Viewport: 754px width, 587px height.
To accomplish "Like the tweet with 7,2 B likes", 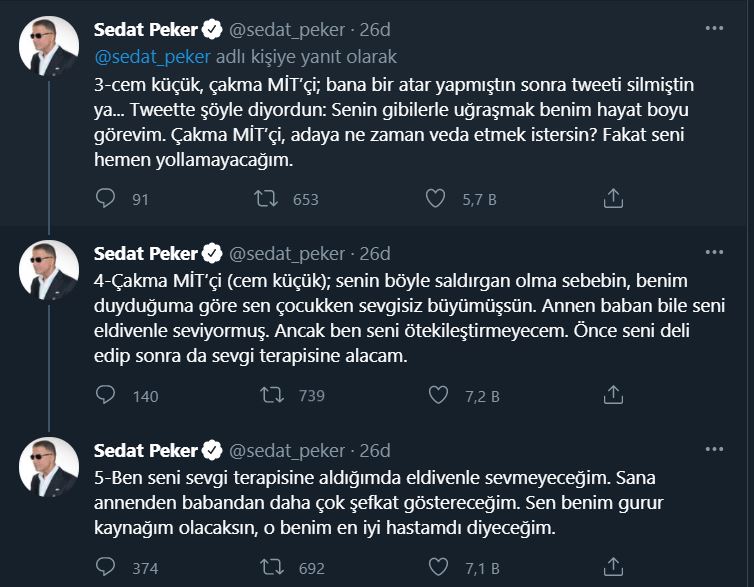I will [435, 395].
